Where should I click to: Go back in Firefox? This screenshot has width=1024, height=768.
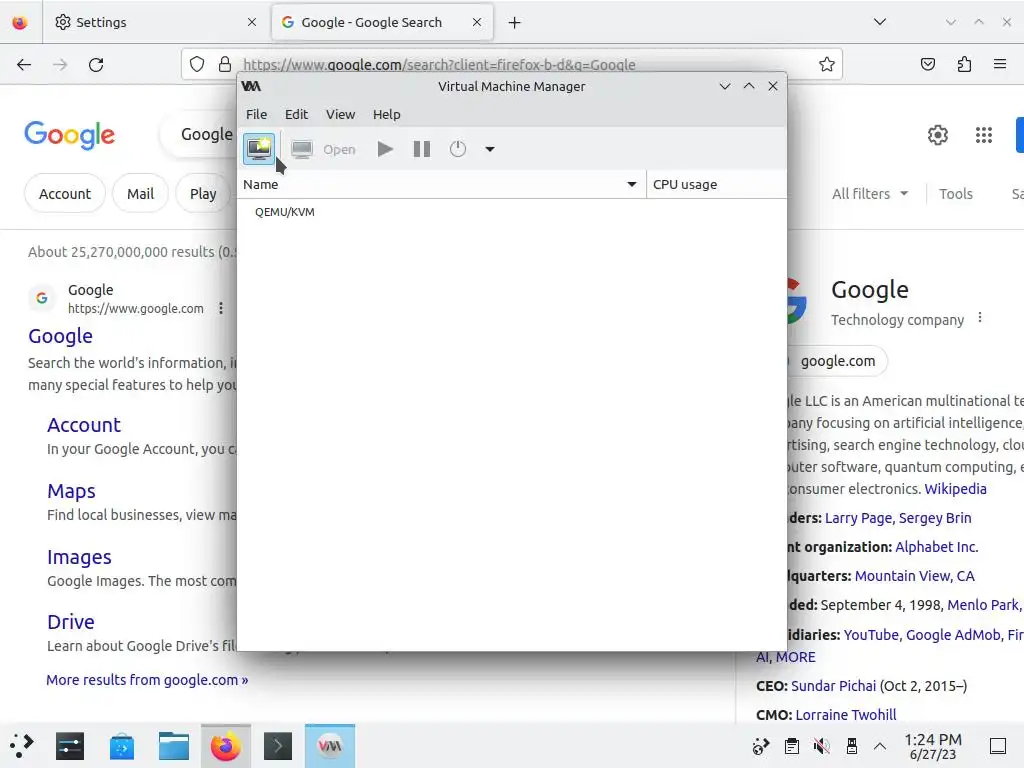pyautogui.click(x=24, y=64)
